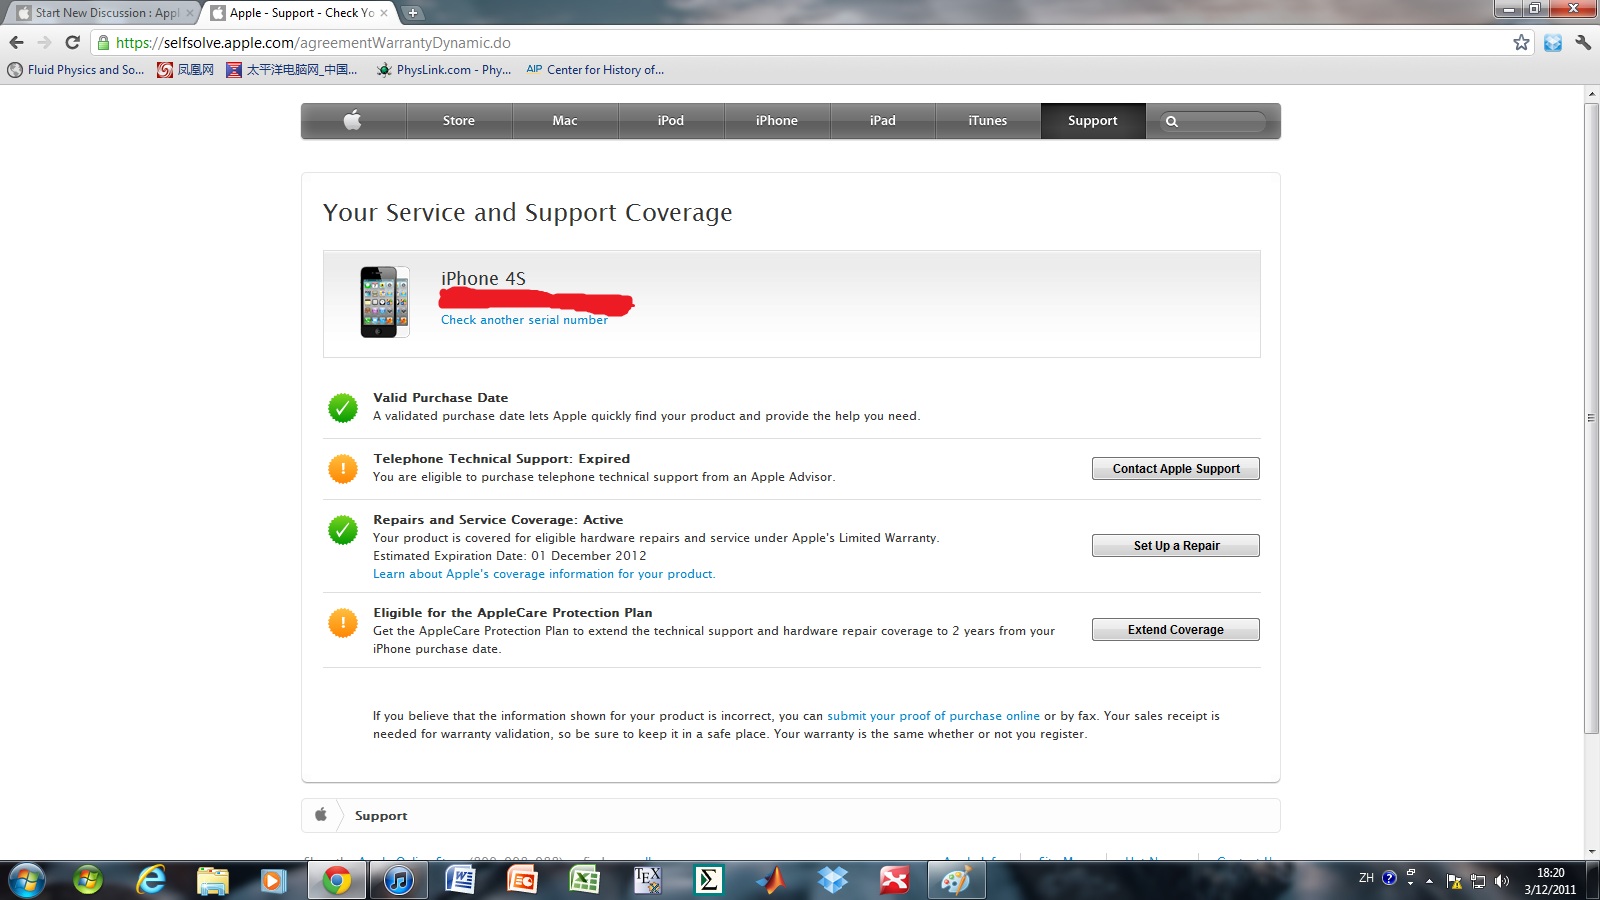
Task: Click the orange warning icon beside Telephone Technical Support
Action: 343,469
